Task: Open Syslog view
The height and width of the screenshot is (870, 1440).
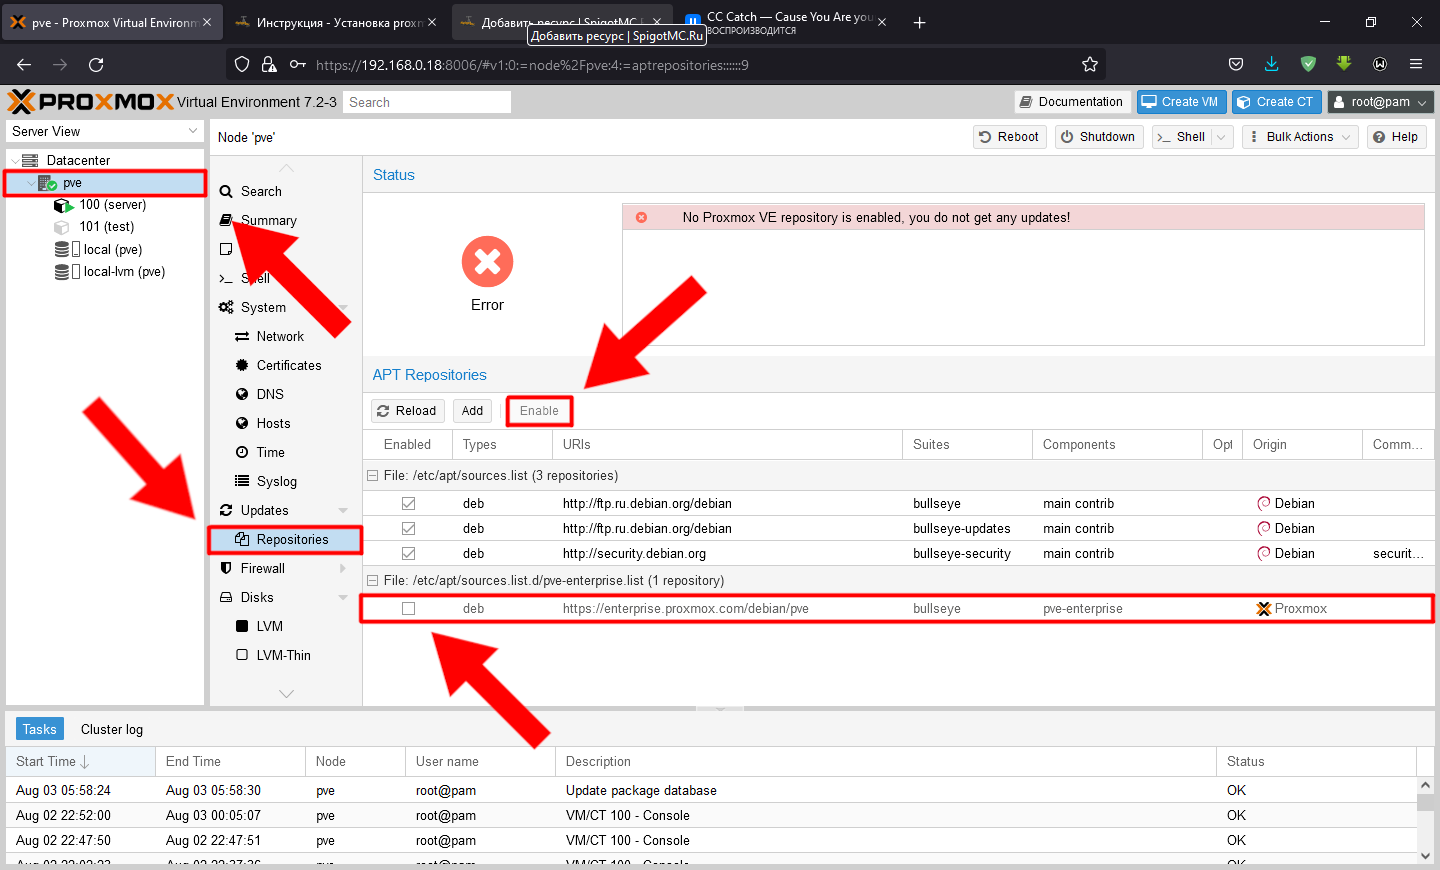Action: 276,481
